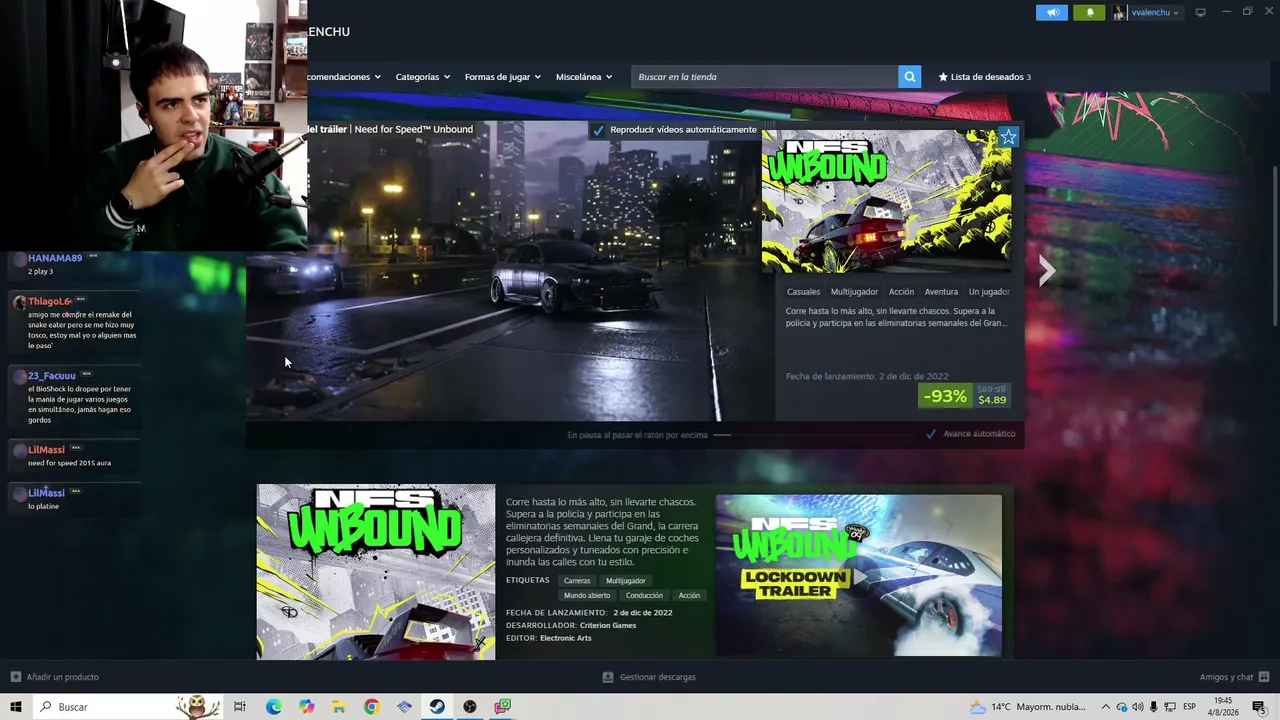The image size is (1280, 720).
Task: Open developer Criterion Games link
Action: pyautogui.click(x=608, y=626)
